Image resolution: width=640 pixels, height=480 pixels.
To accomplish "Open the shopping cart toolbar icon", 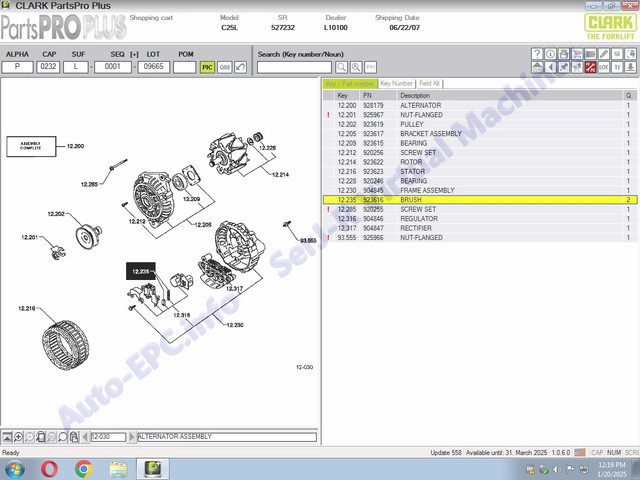I will click(577, 54).
